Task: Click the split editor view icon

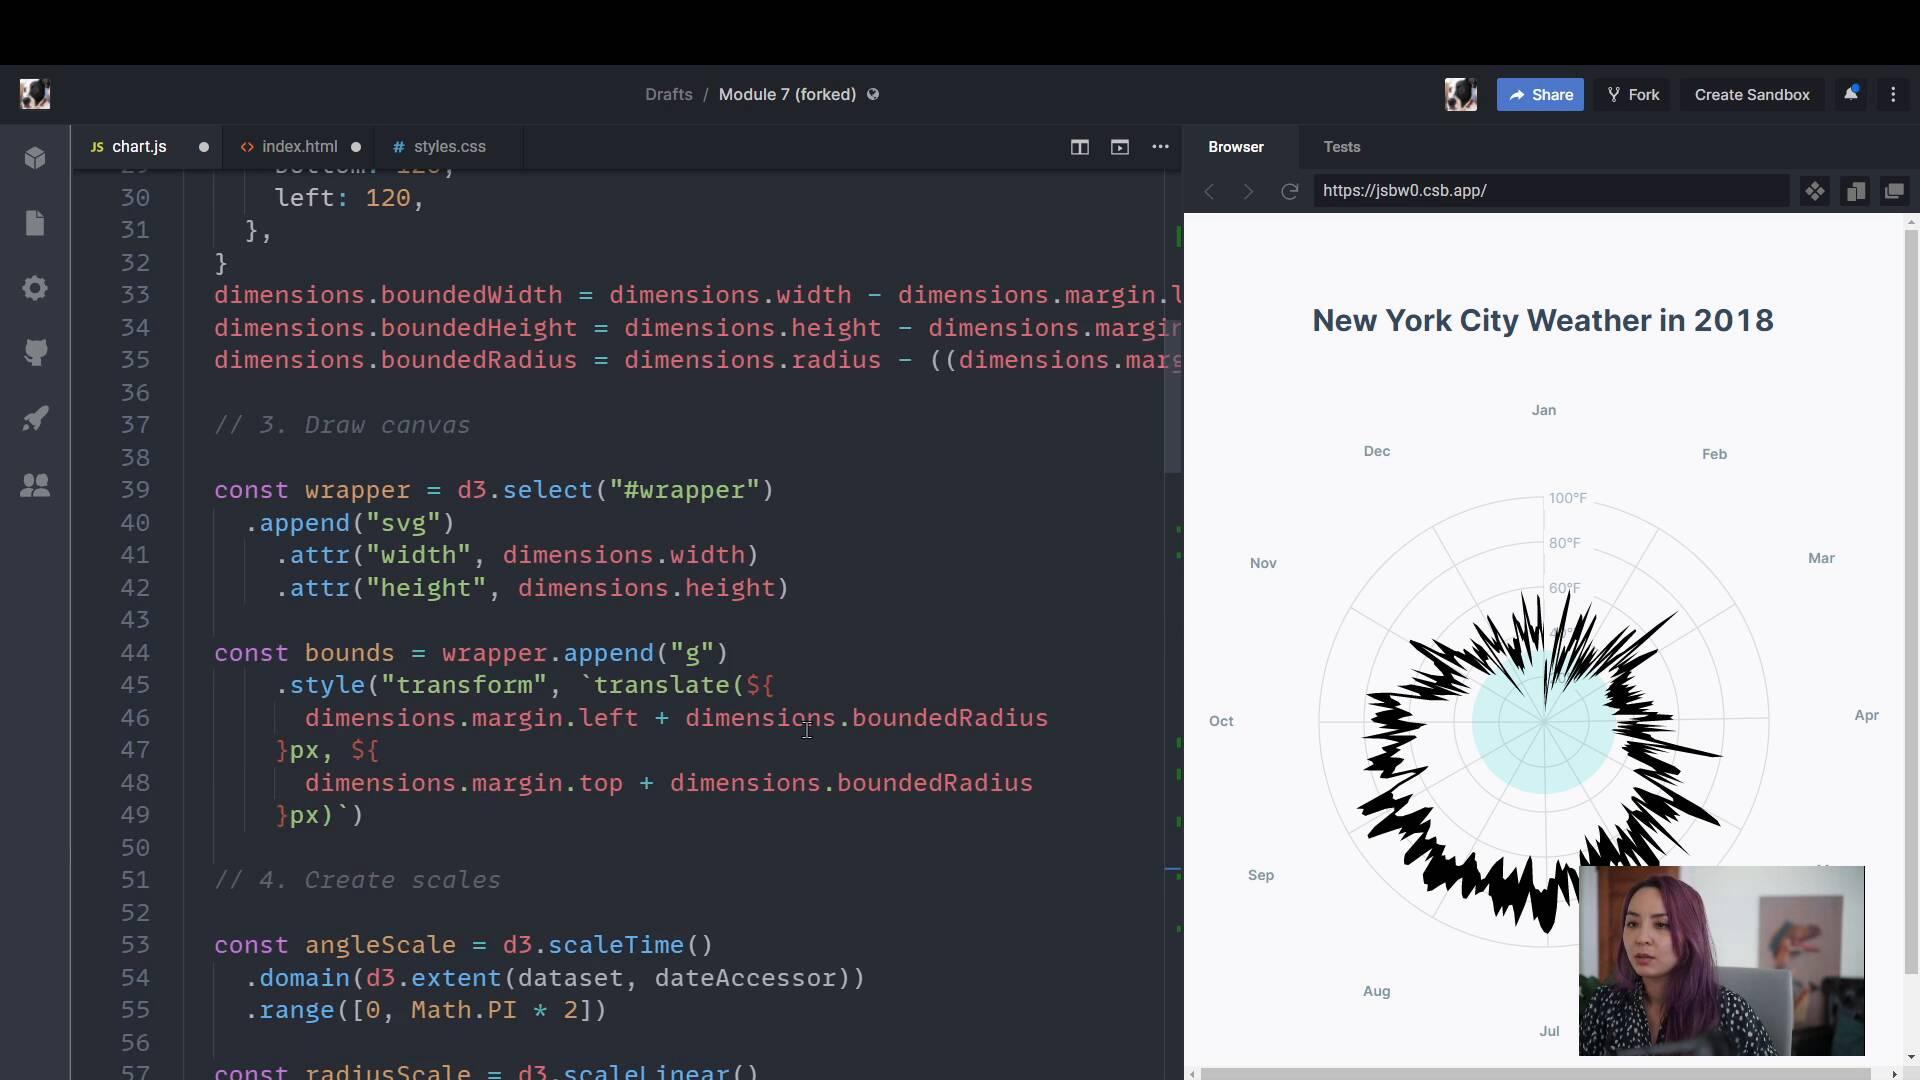Action: pyautogui.click(x=1080, y=146)
